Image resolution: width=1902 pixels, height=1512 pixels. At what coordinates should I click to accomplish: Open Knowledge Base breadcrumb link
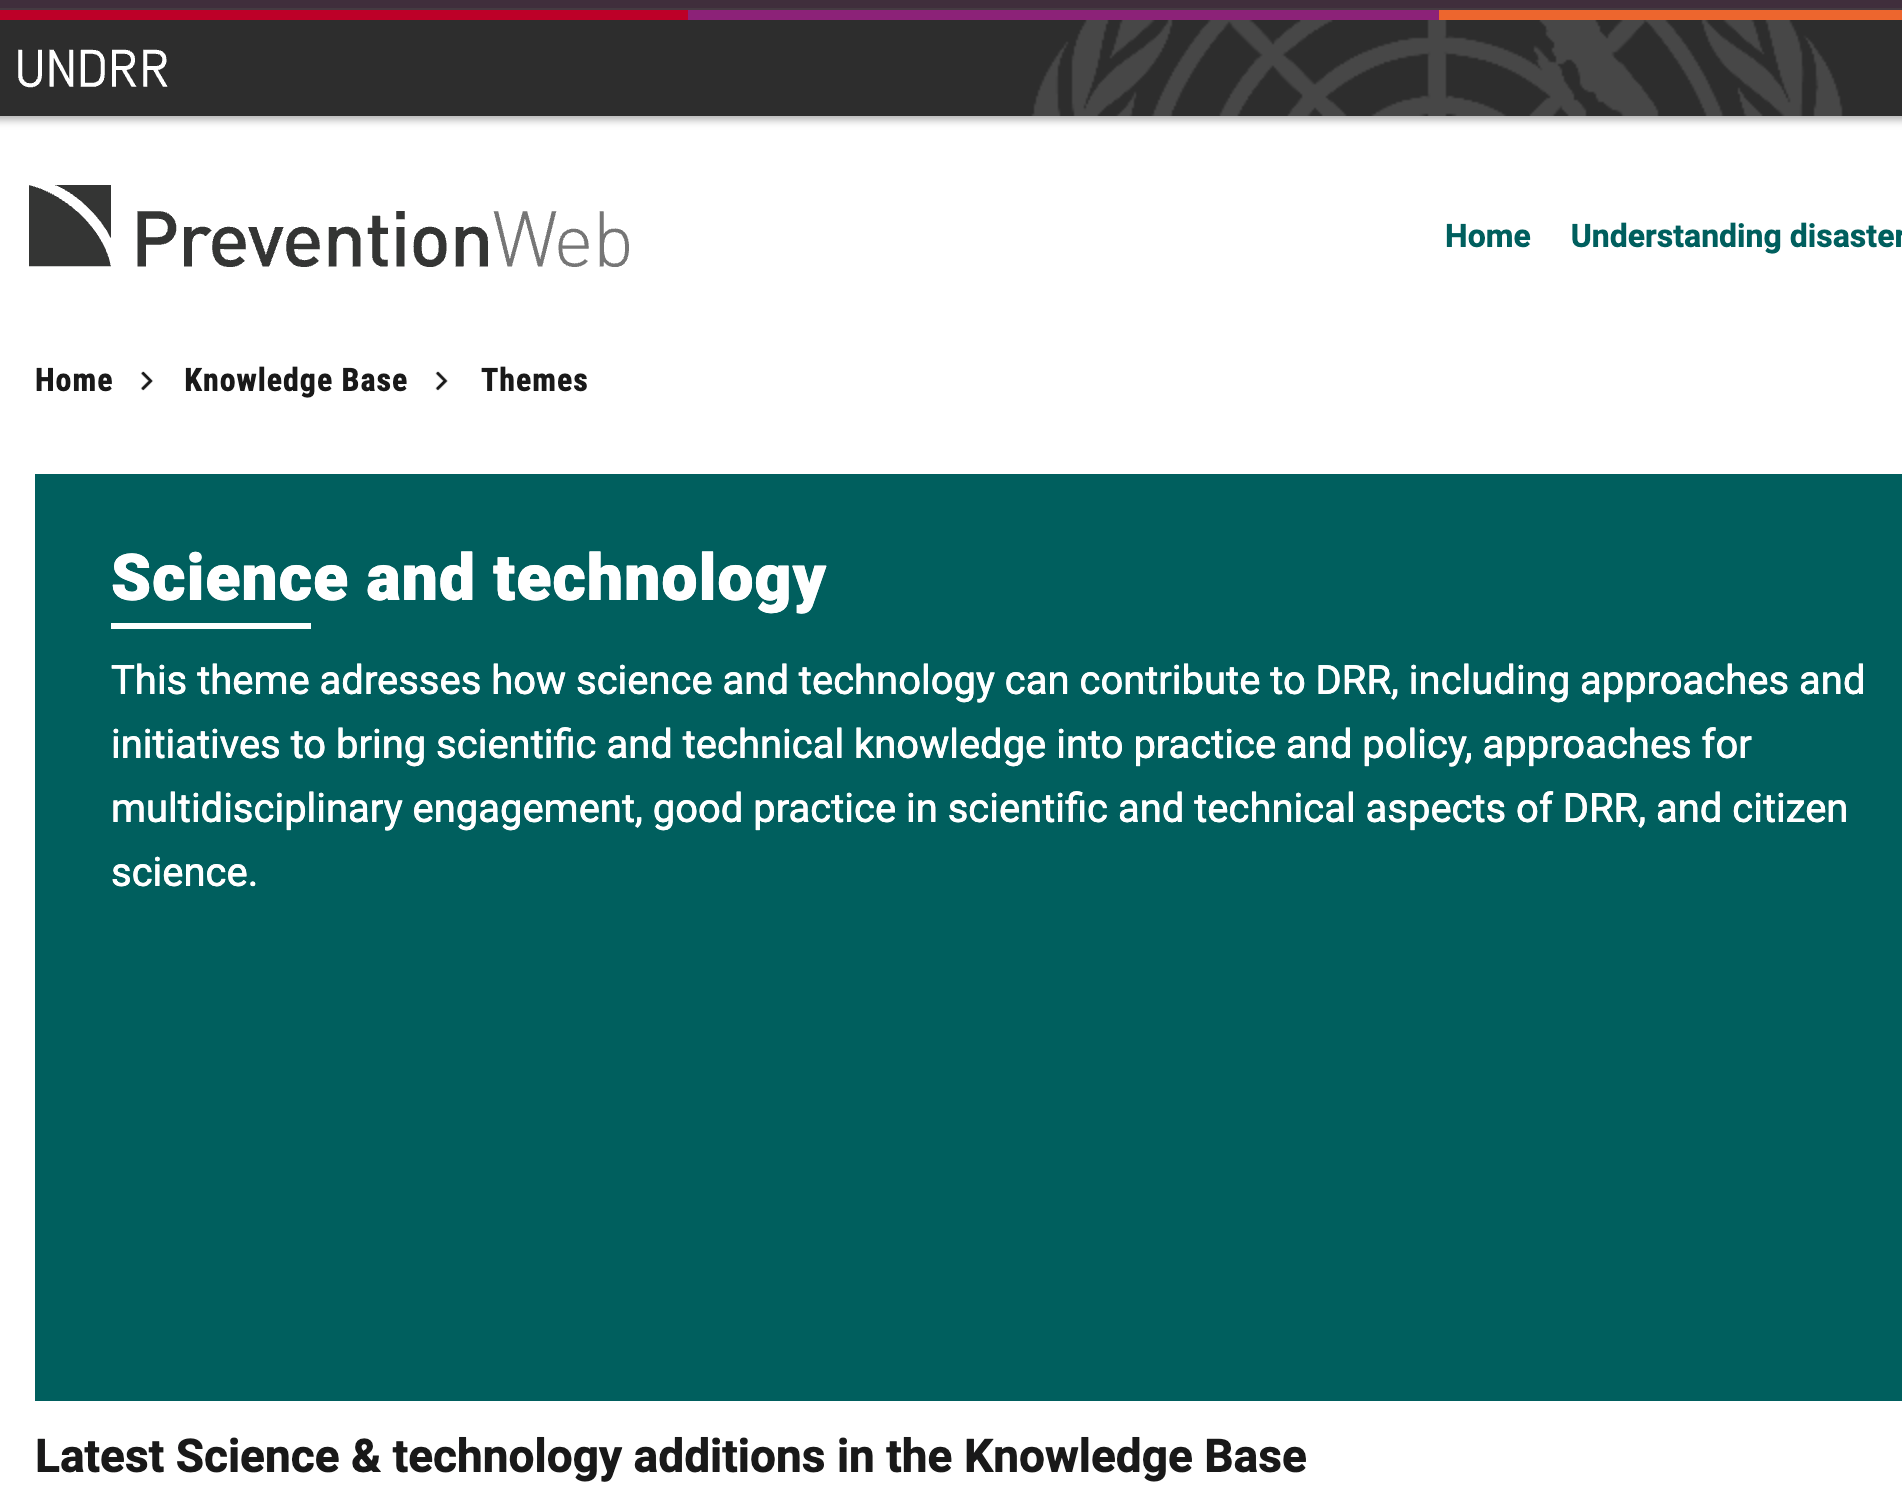tap(295, 380)
